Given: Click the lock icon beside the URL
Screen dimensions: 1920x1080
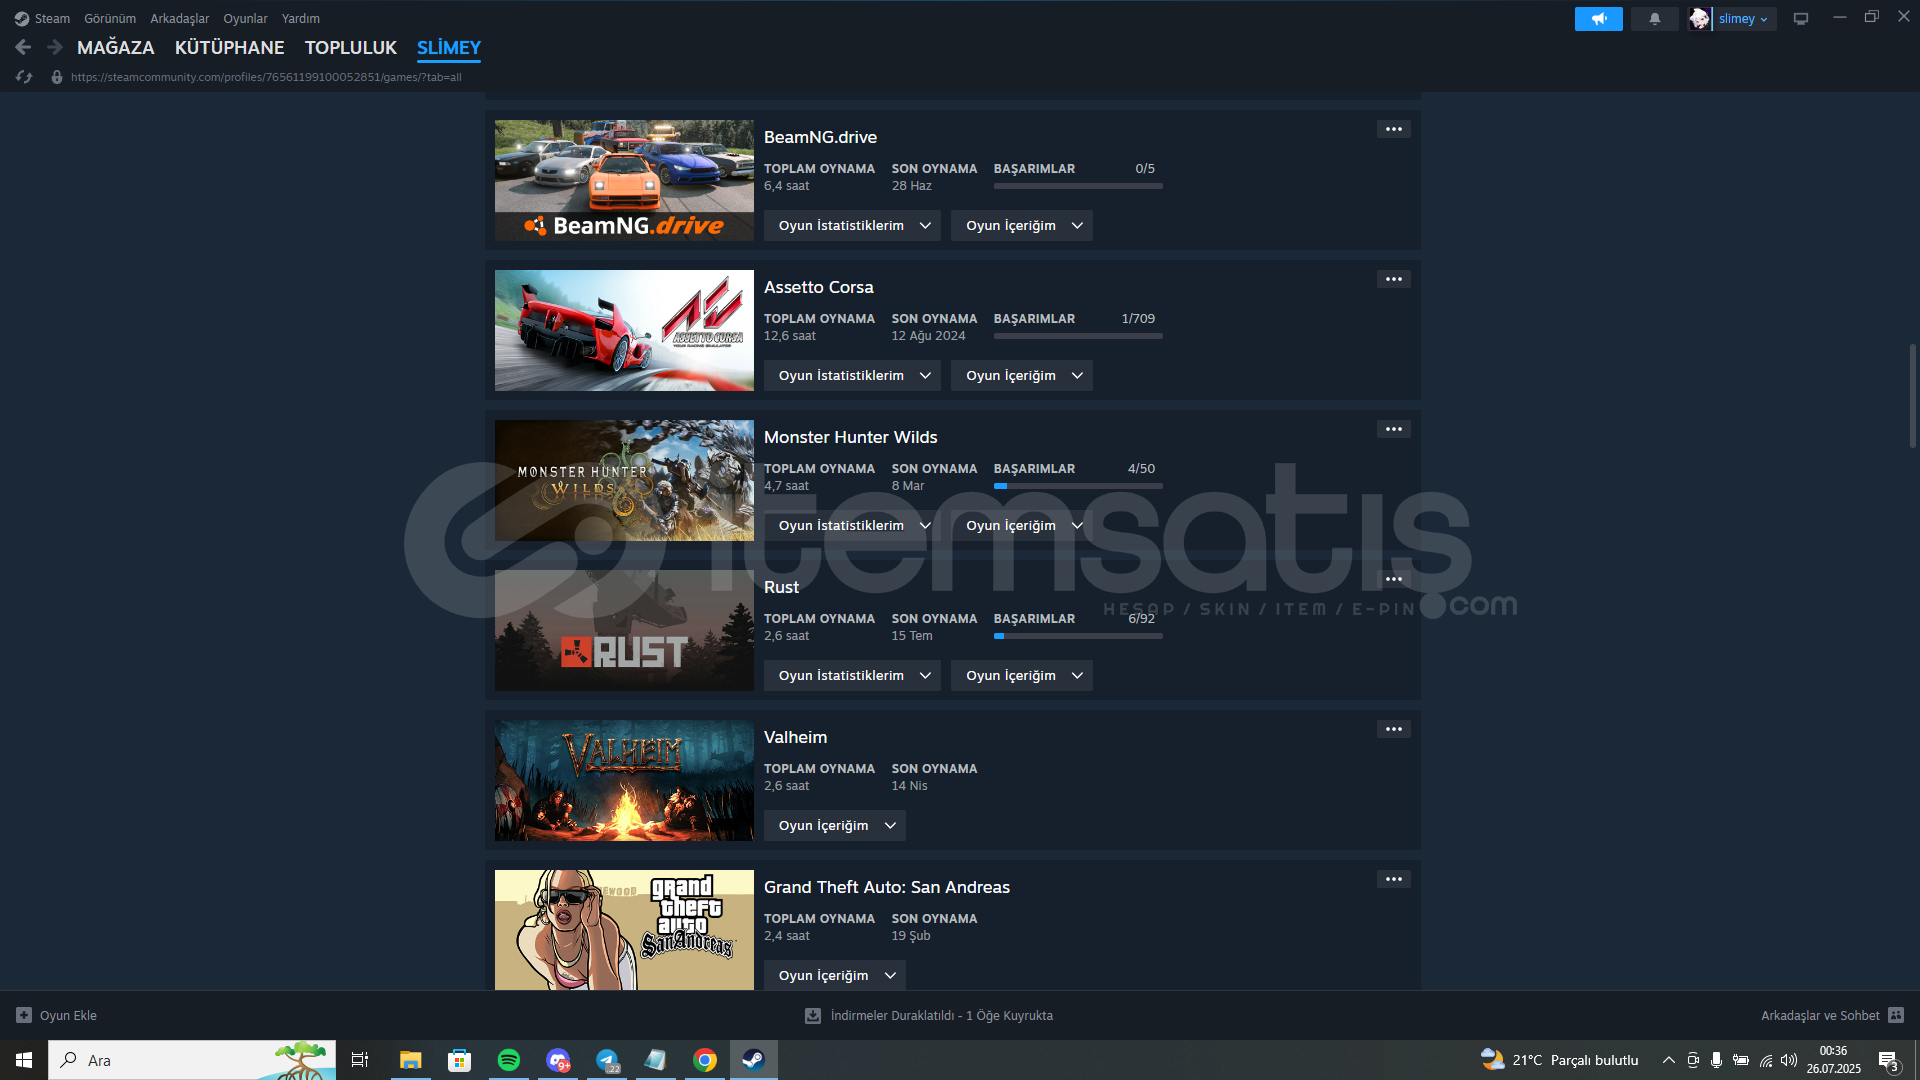Looking at the screenshot, I should coord(57,77).
